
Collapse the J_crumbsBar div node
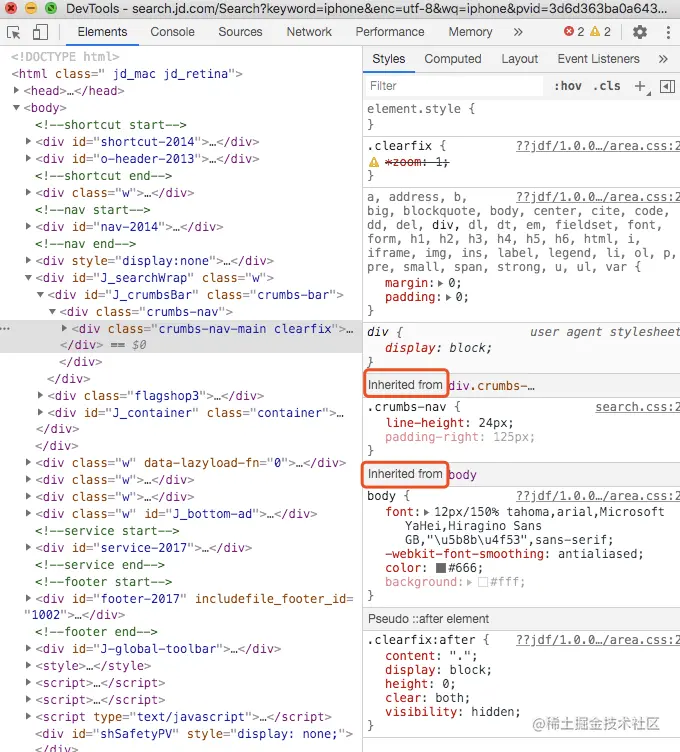40,294
